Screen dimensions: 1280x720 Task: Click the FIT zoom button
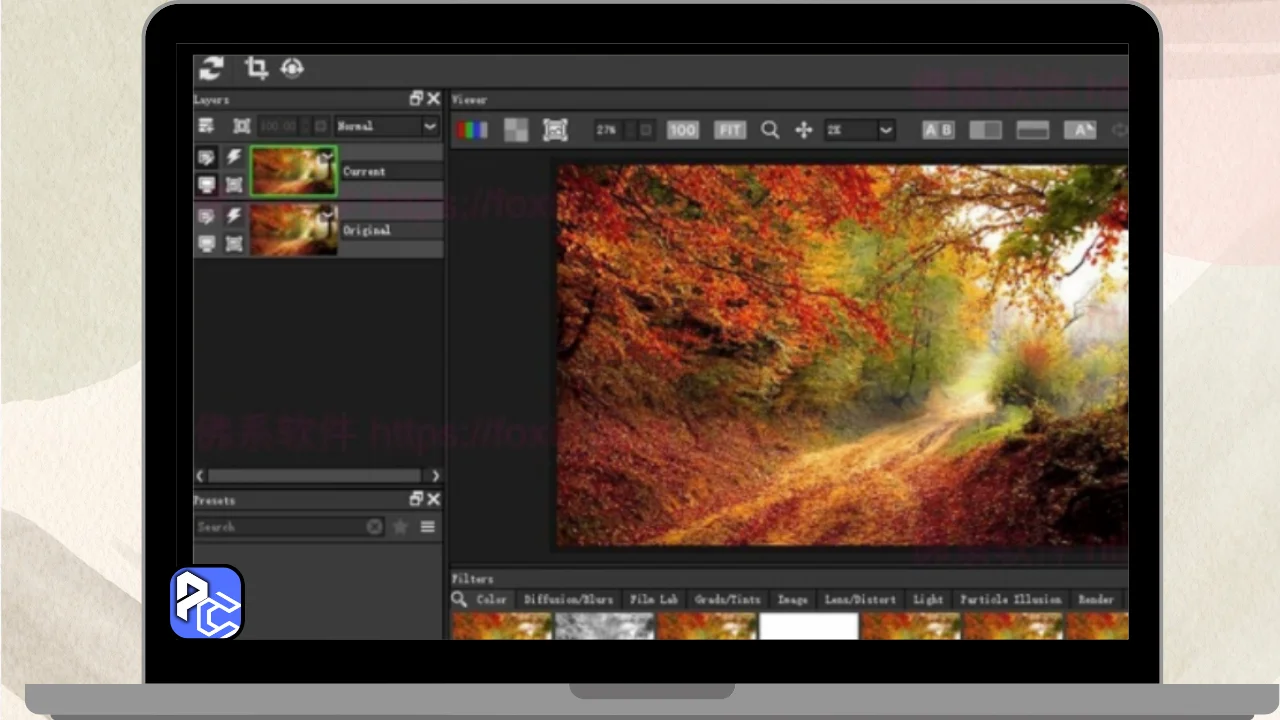click(x=730, y=130)
